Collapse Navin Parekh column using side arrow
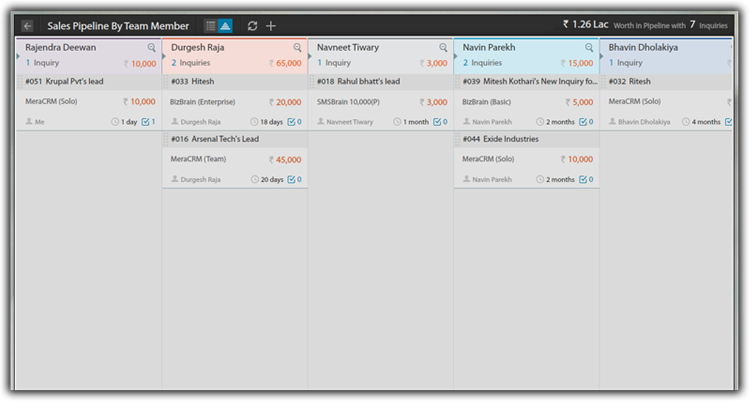 456,57
